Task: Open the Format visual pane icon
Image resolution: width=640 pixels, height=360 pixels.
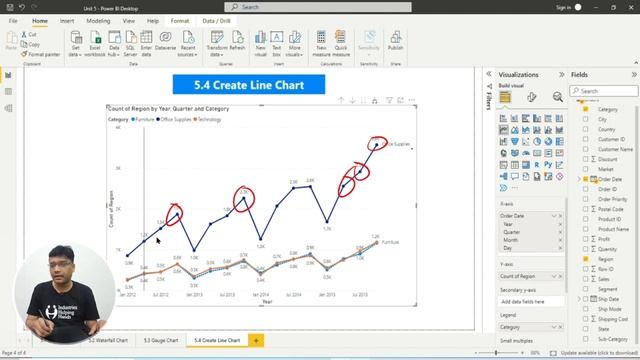Action: pyautogui.click(x=531, y=97)
